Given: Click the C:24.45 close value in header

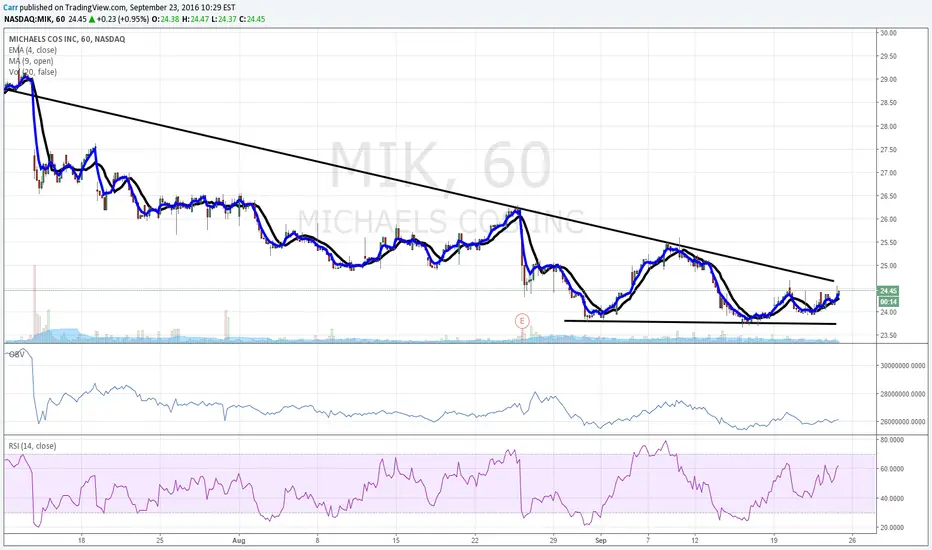Looking at the screenshot, I should pyautogui.click(x=252, y=19).
